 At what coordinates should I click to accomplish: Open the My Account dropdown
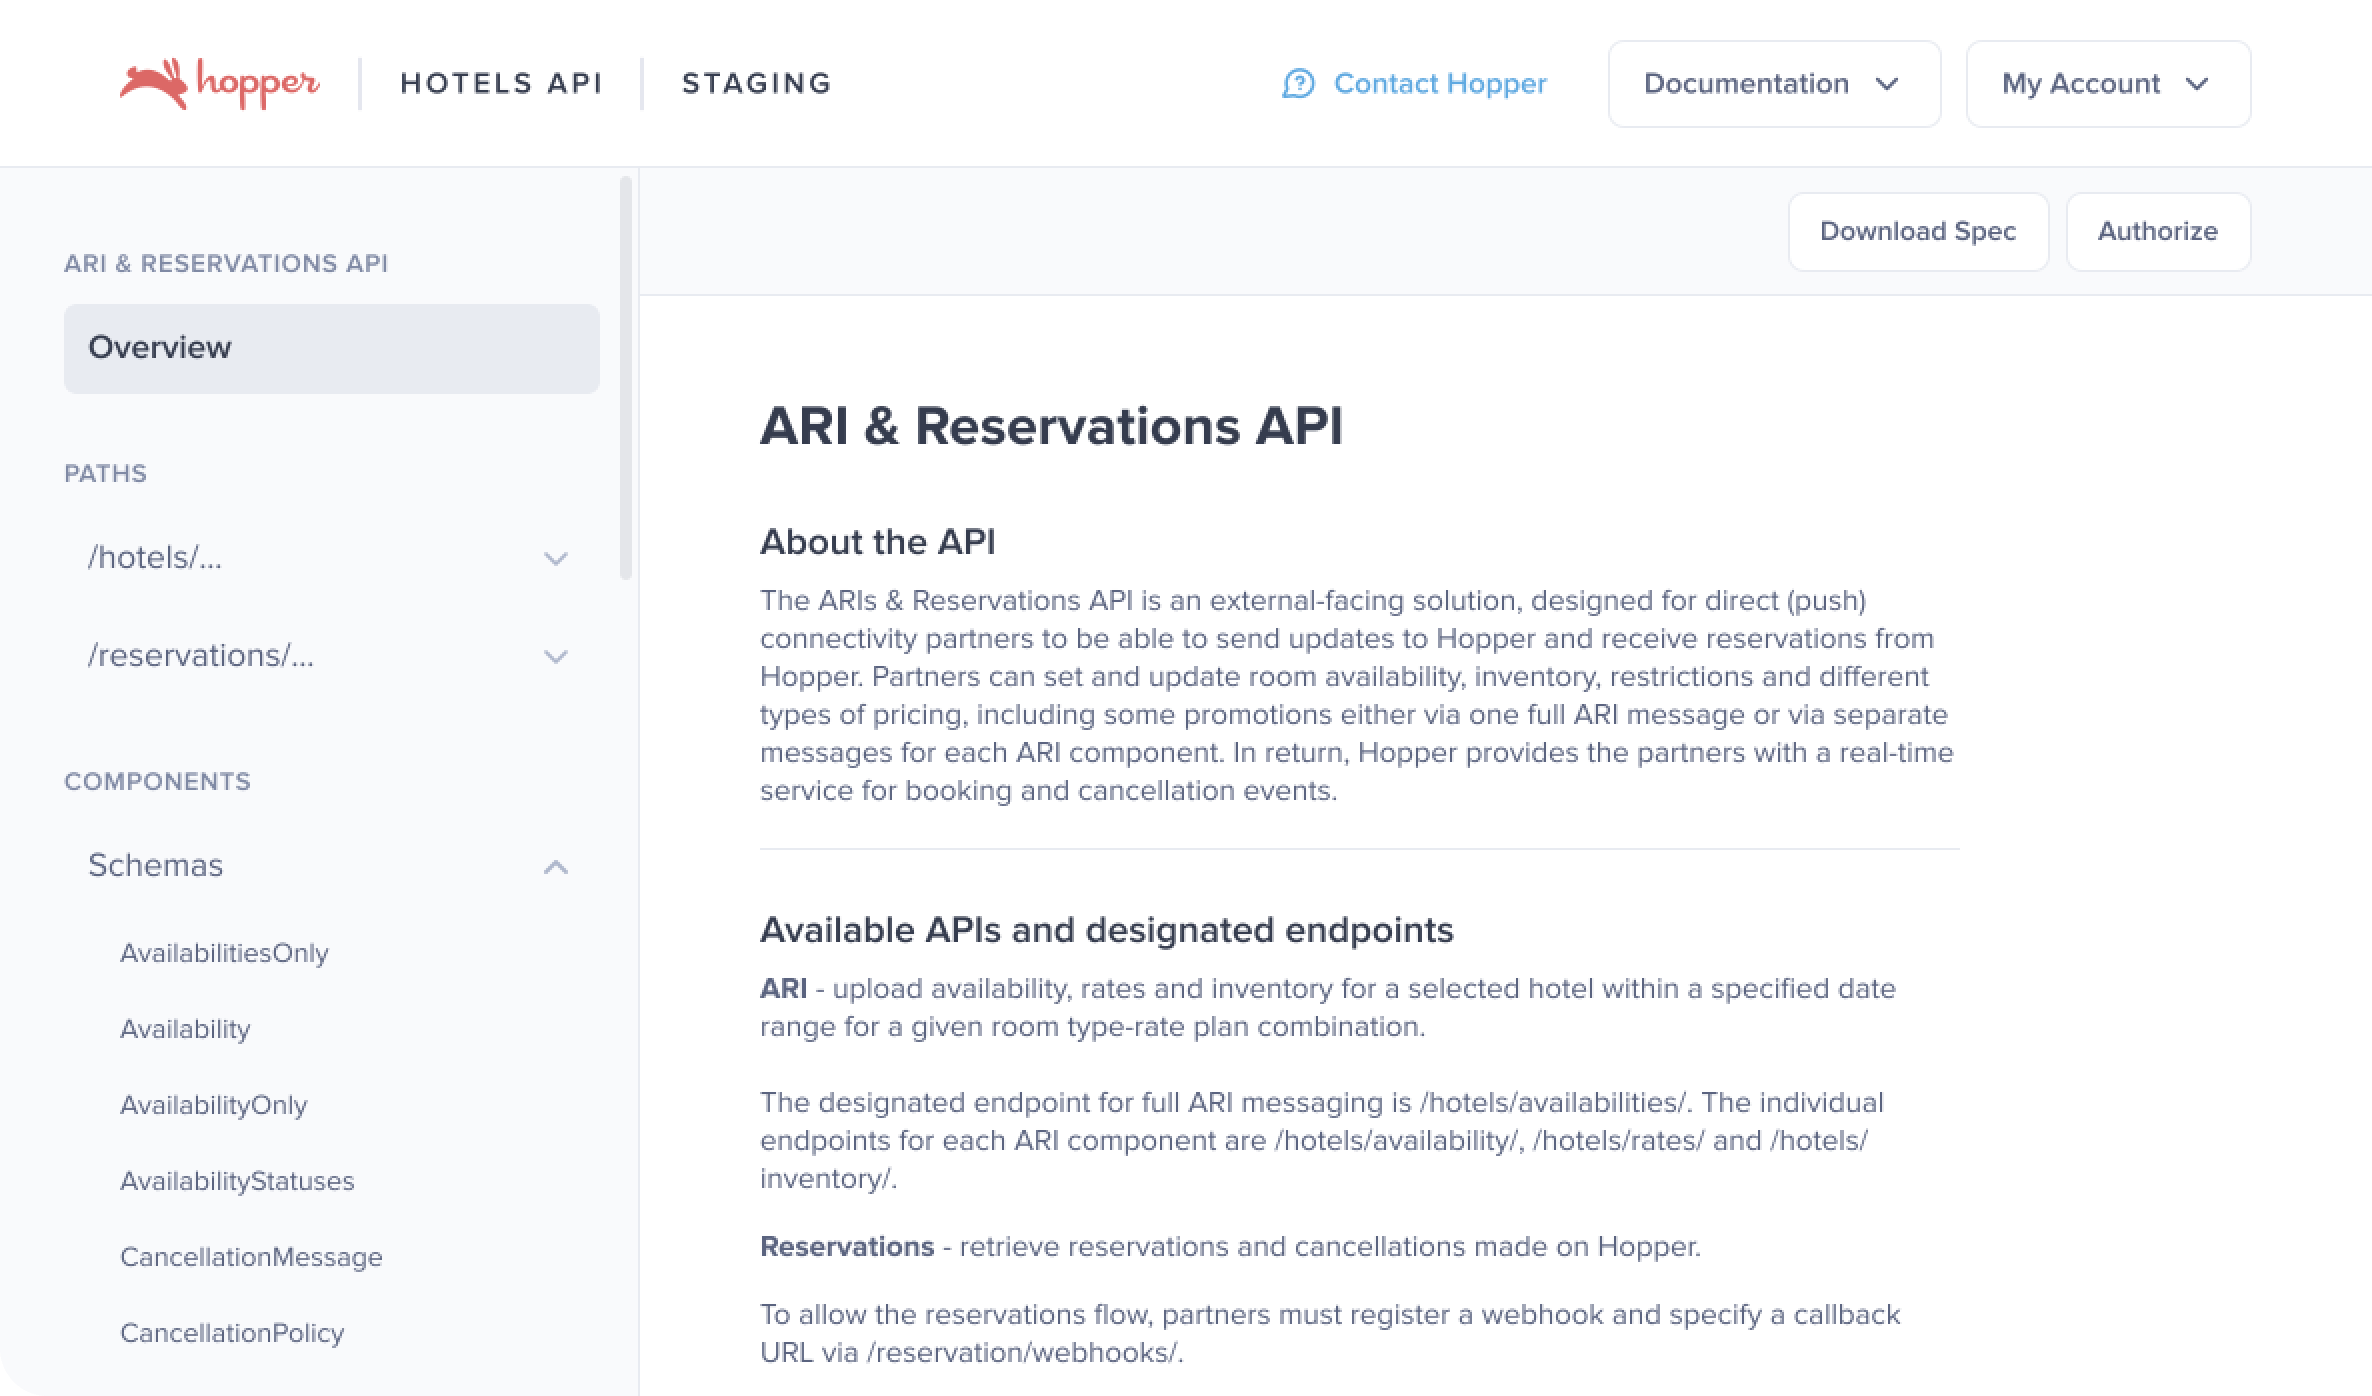coord(2107,84)
